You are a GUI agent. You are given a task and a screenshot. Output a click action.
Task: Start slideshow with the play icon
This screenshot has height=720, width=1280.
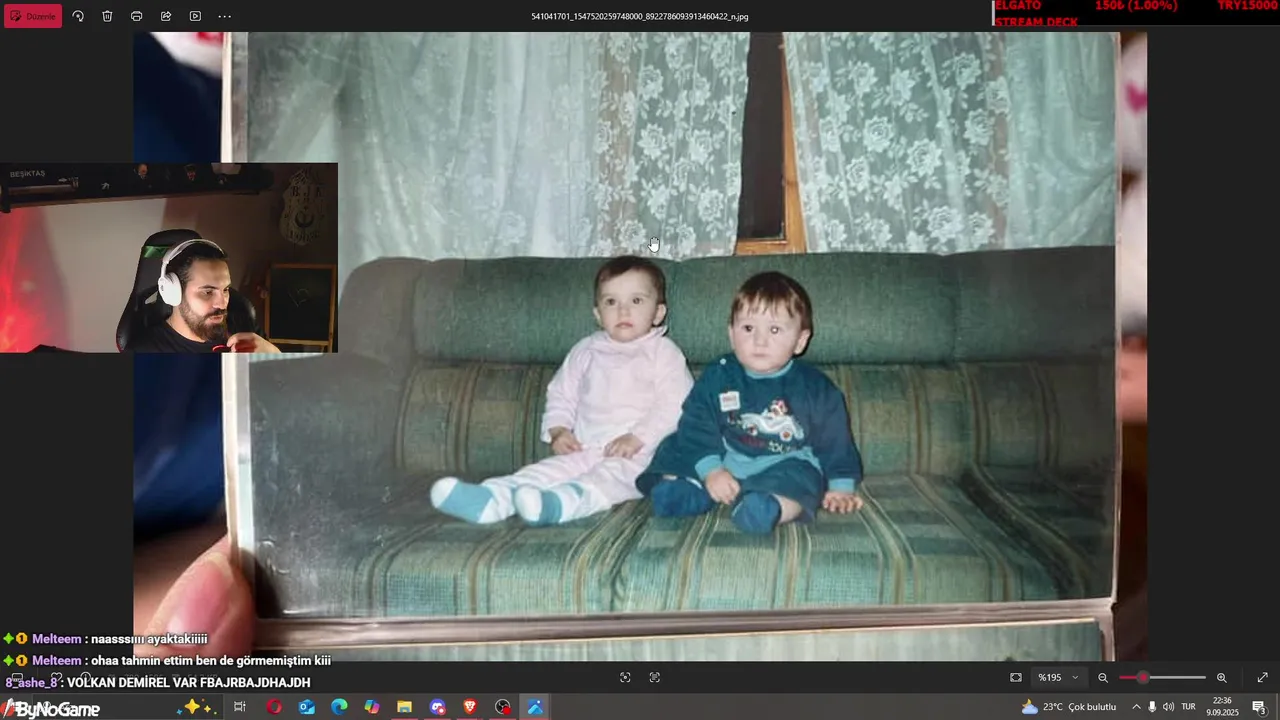click(195, 16)
